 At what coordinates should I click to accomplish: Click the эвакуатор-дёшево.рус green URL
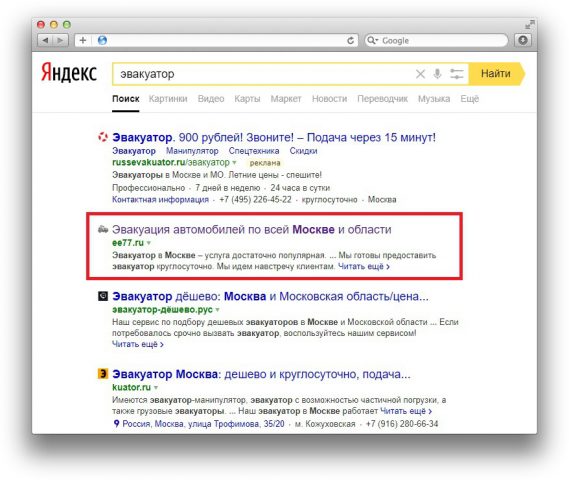pos(162,310)
